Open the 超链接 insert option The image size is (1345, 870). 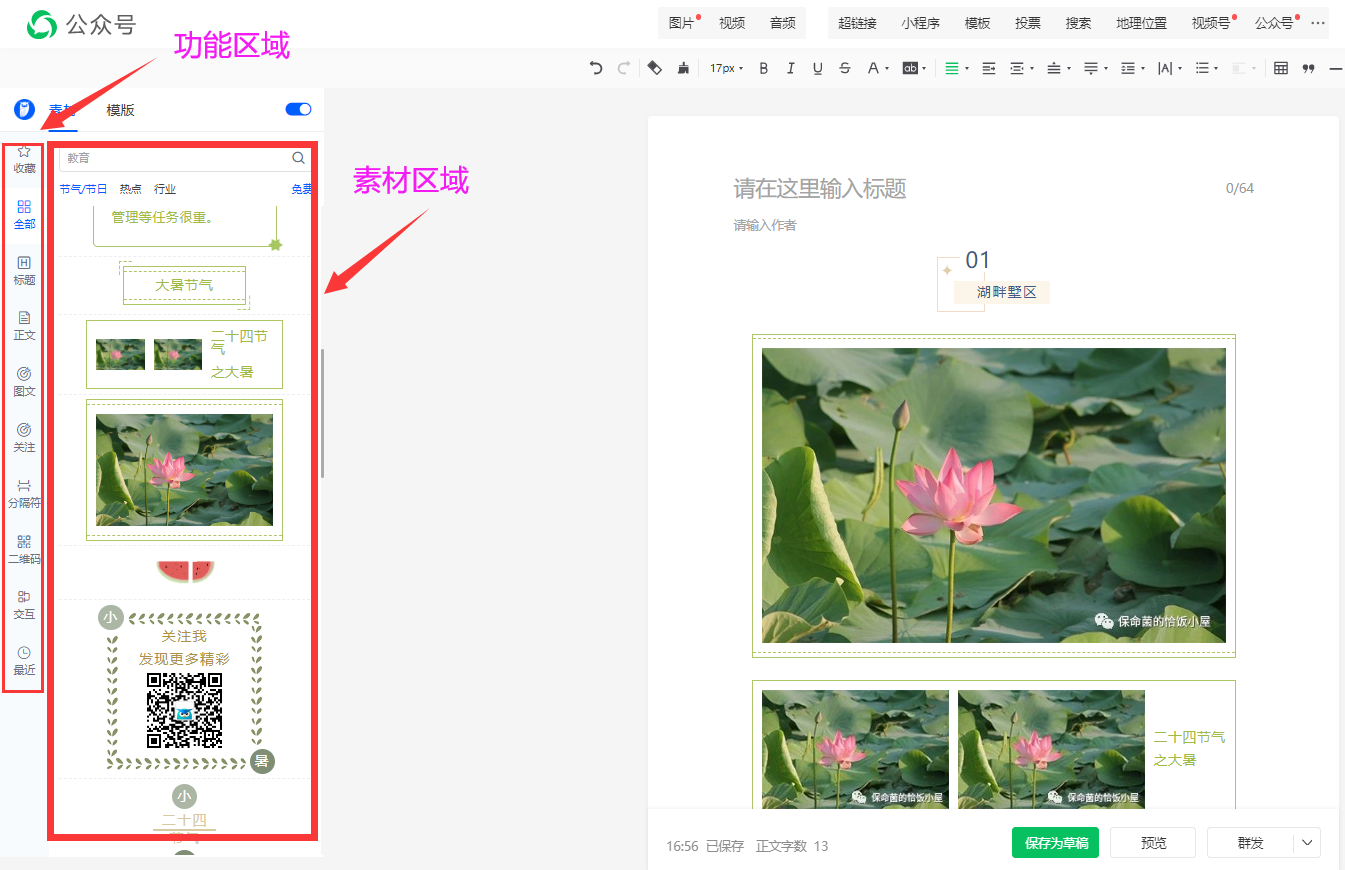click(857, 23)
